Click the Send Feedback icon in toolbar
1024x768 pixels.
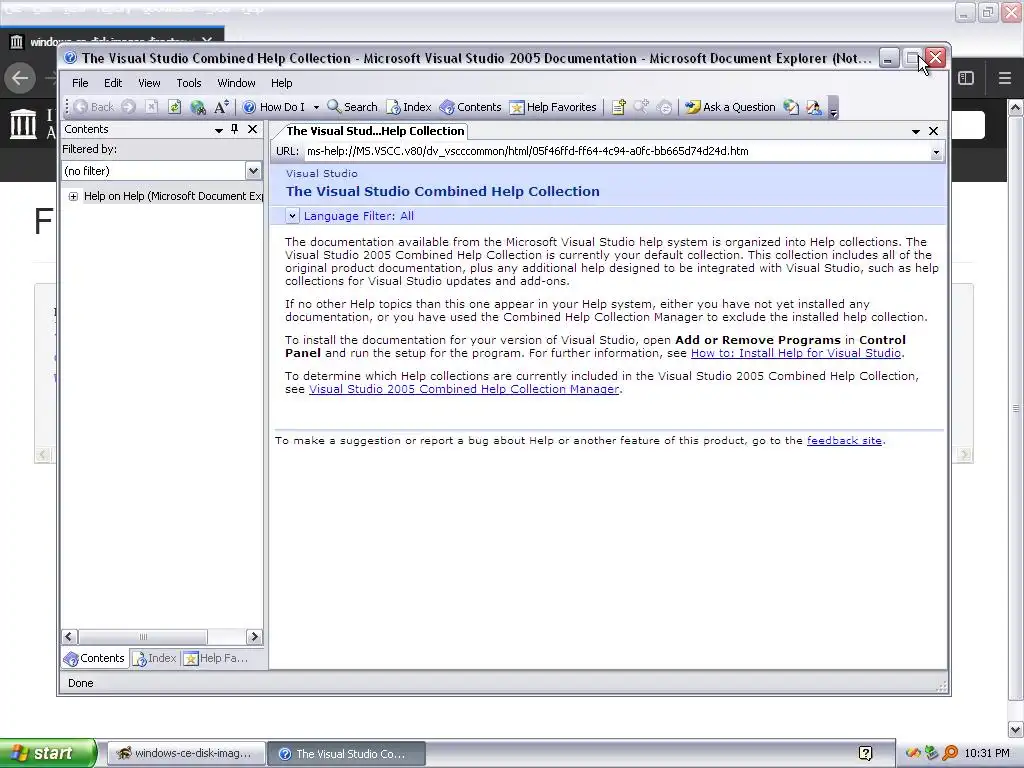[x=814, y=107]
